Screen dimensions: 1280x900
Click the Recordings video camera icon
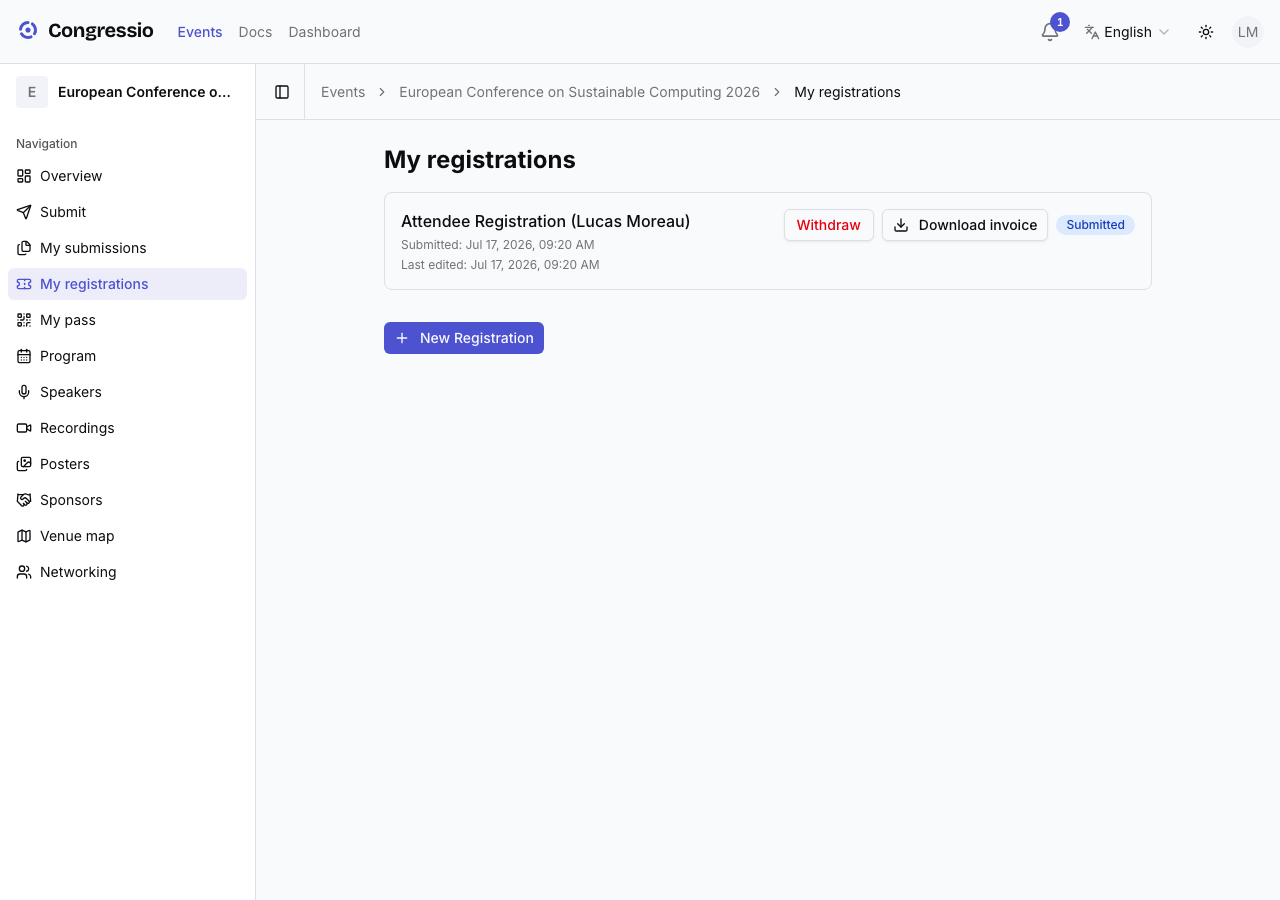[24, 428]
